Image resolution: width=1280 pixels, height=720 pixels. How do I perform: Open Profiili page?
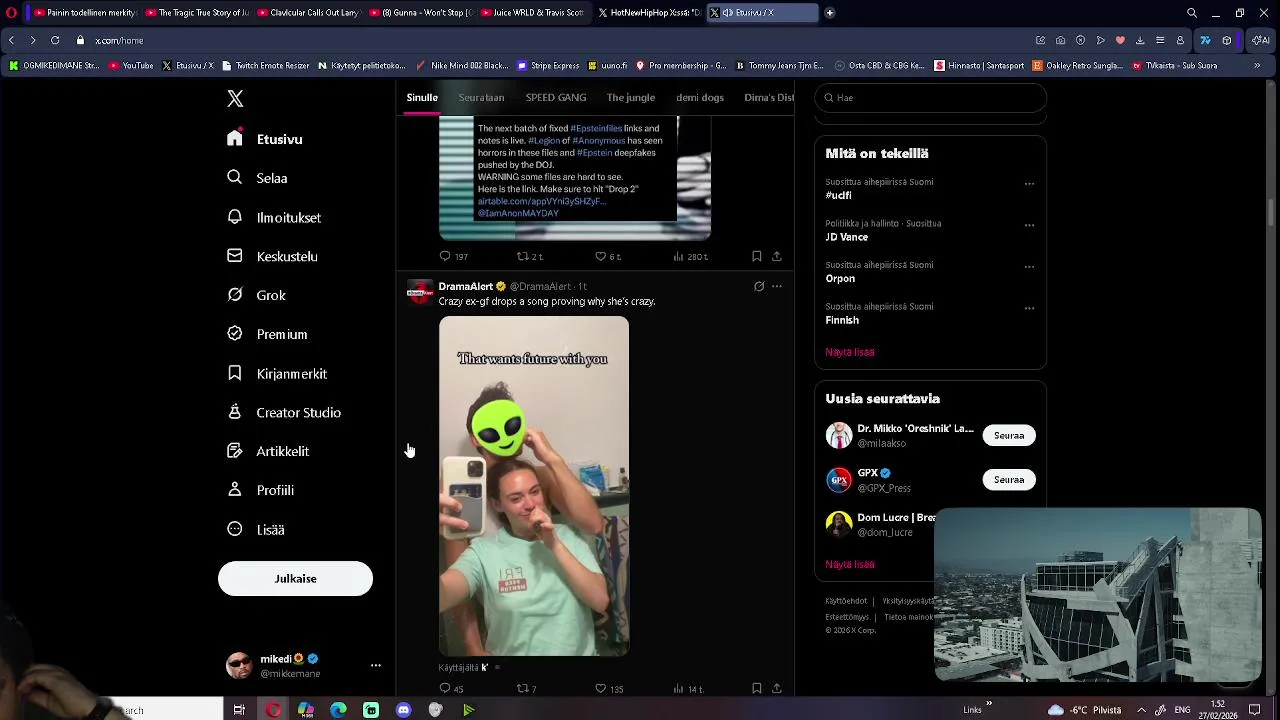(260, 490)
